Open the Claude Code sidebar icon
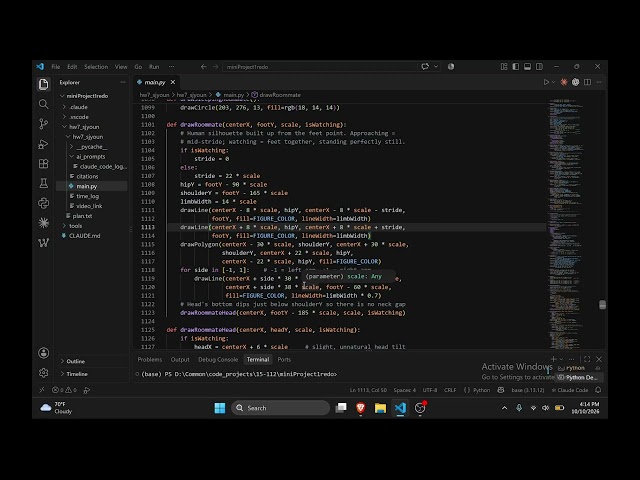Viewport: 640px width, 480px height. coord(43,223)
